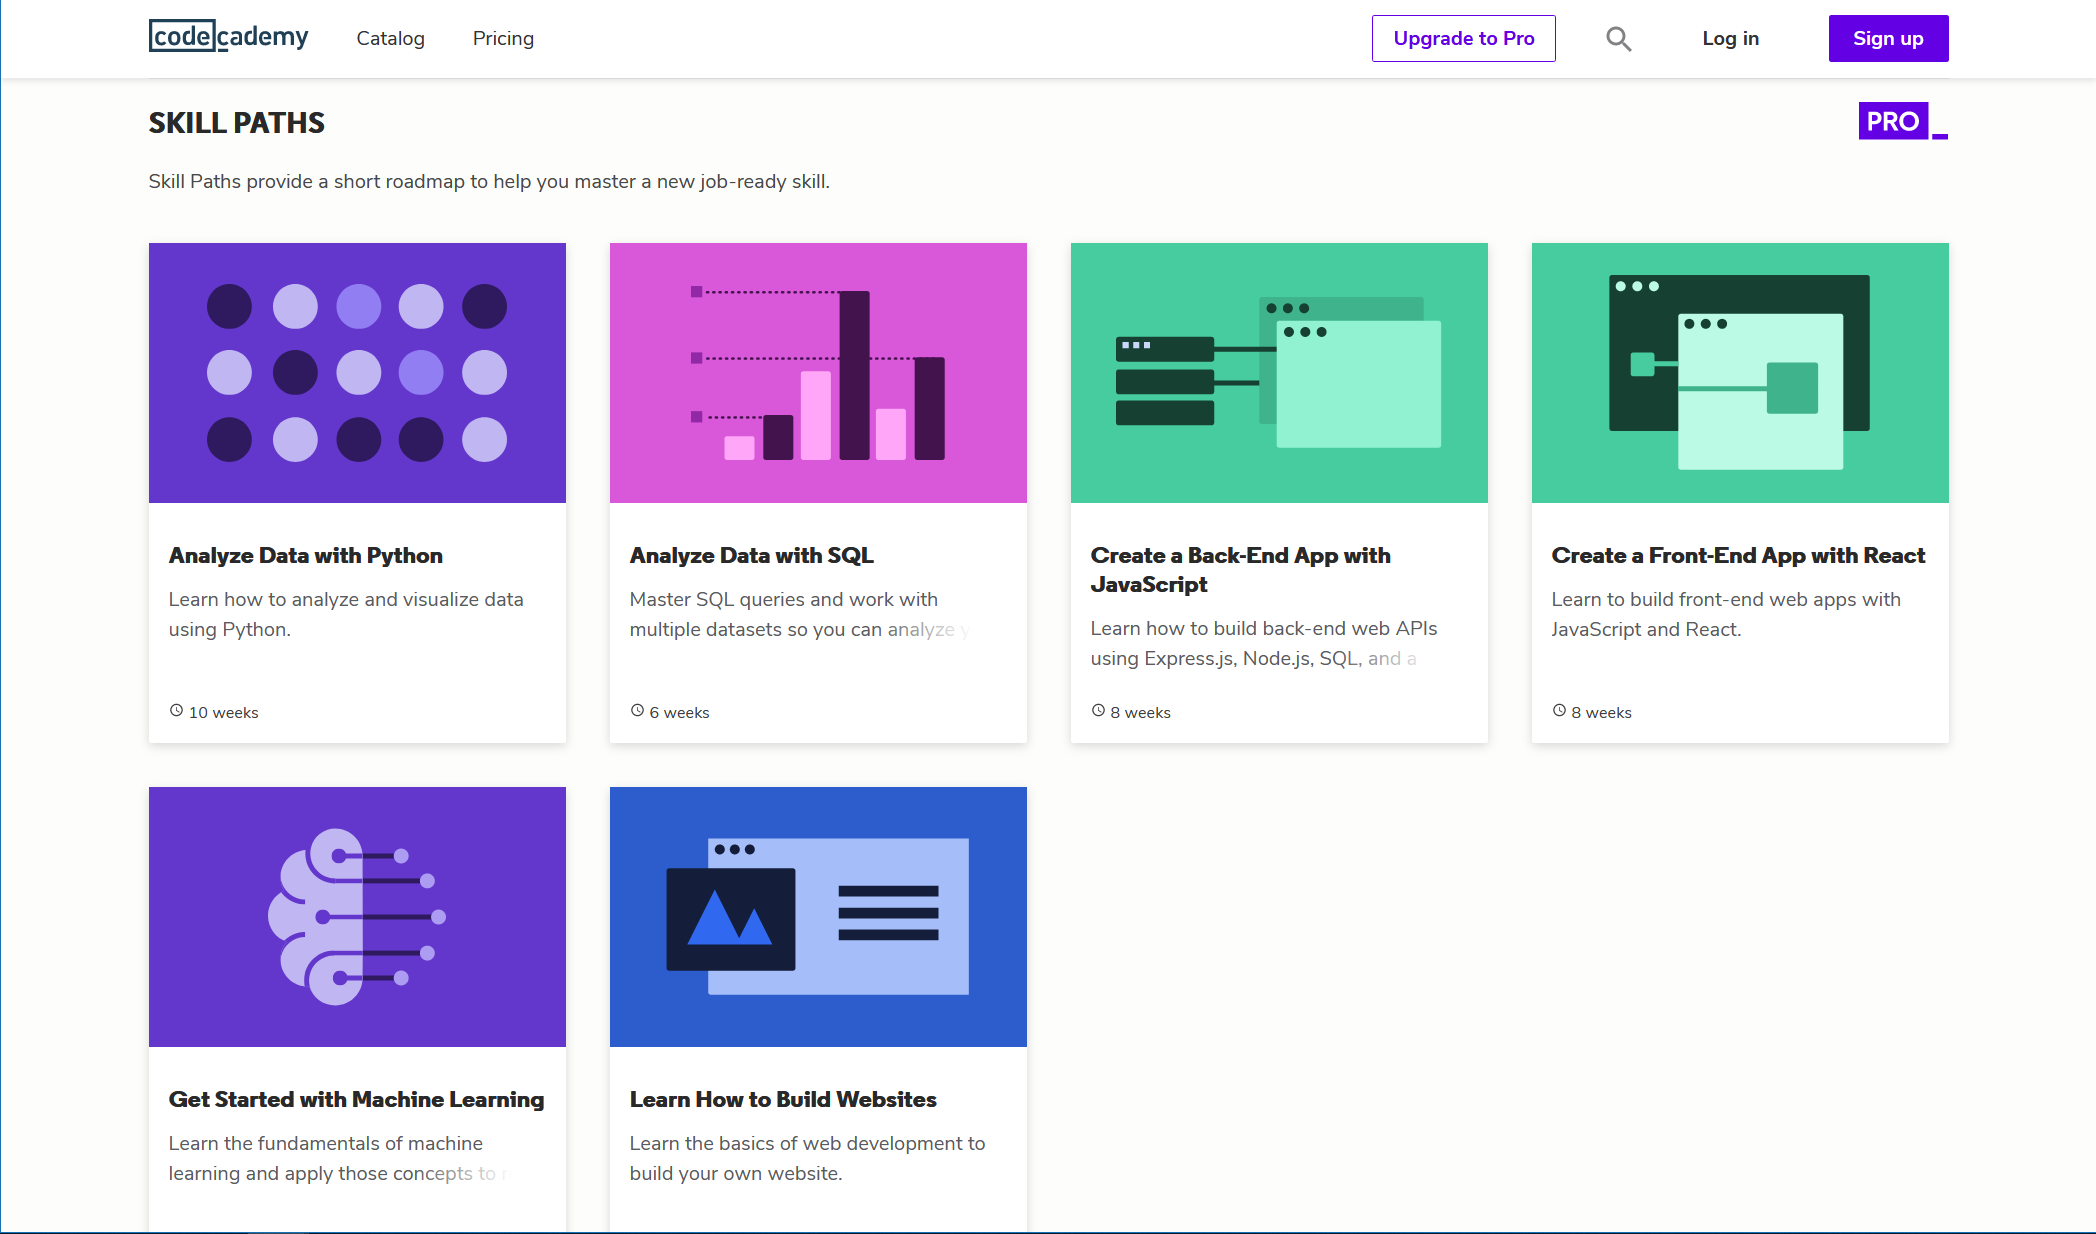This screenshot has width=2096, height=1234.
Task: Click the Log in link
Action: (x=1730, y=38)
